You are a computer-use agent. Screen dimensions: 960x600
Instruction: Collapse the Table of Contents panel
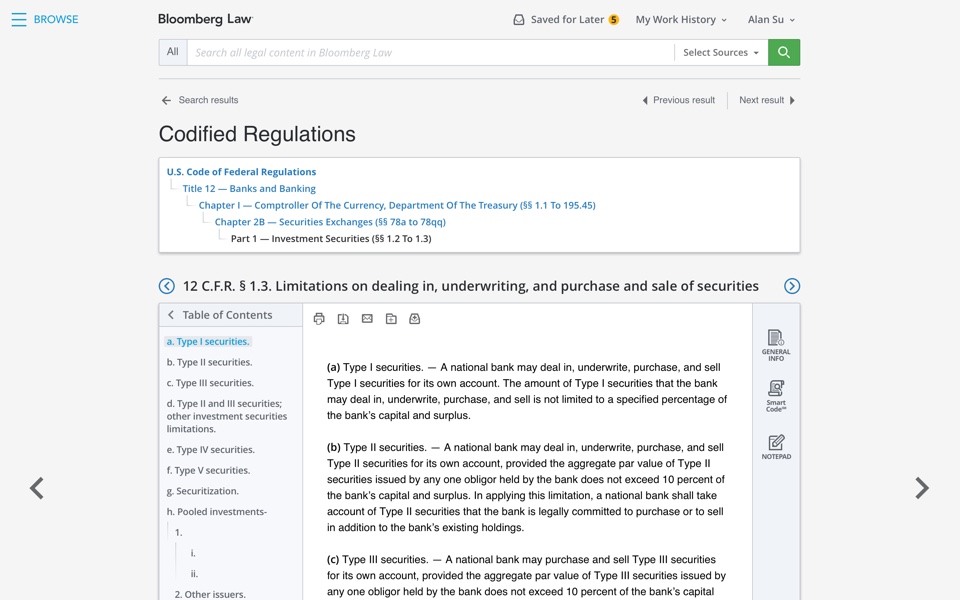[x=171, y=315]
